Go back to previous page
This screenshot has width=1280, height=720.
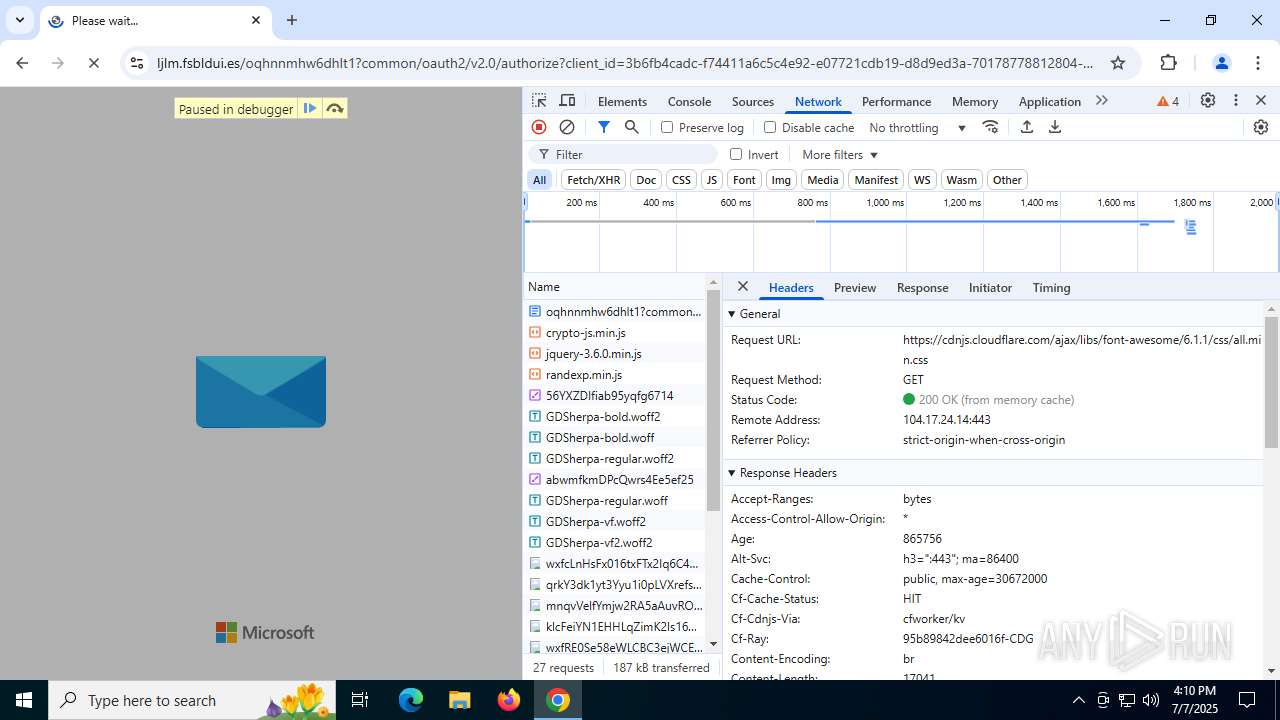[x=22, y=63]
